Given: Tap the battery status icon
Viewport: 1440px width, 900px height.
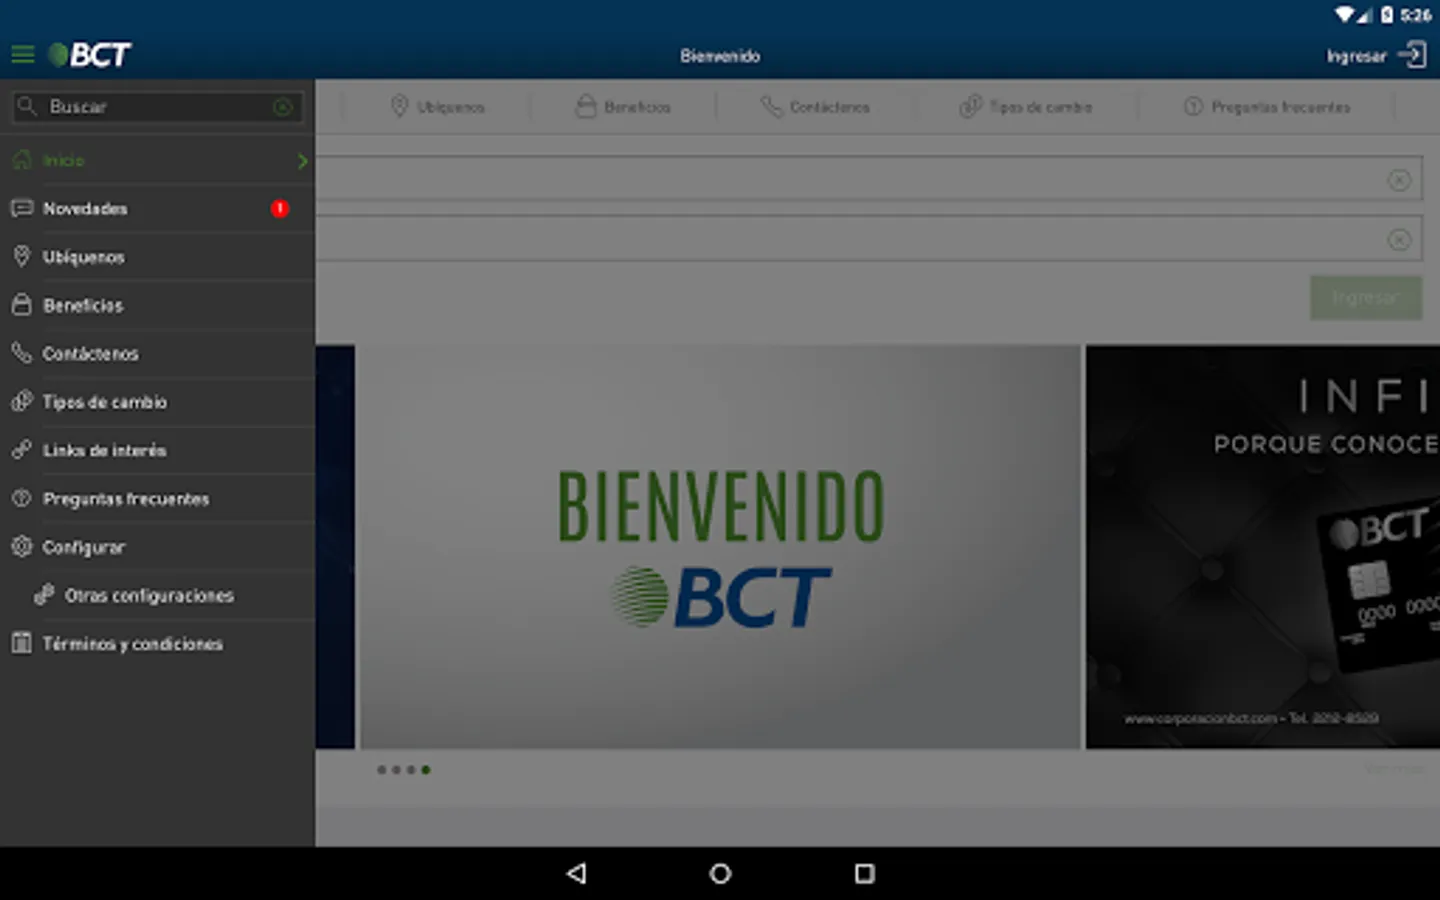Looking at the screenshot, I should pyautogui.click(x=1387, y=14).
